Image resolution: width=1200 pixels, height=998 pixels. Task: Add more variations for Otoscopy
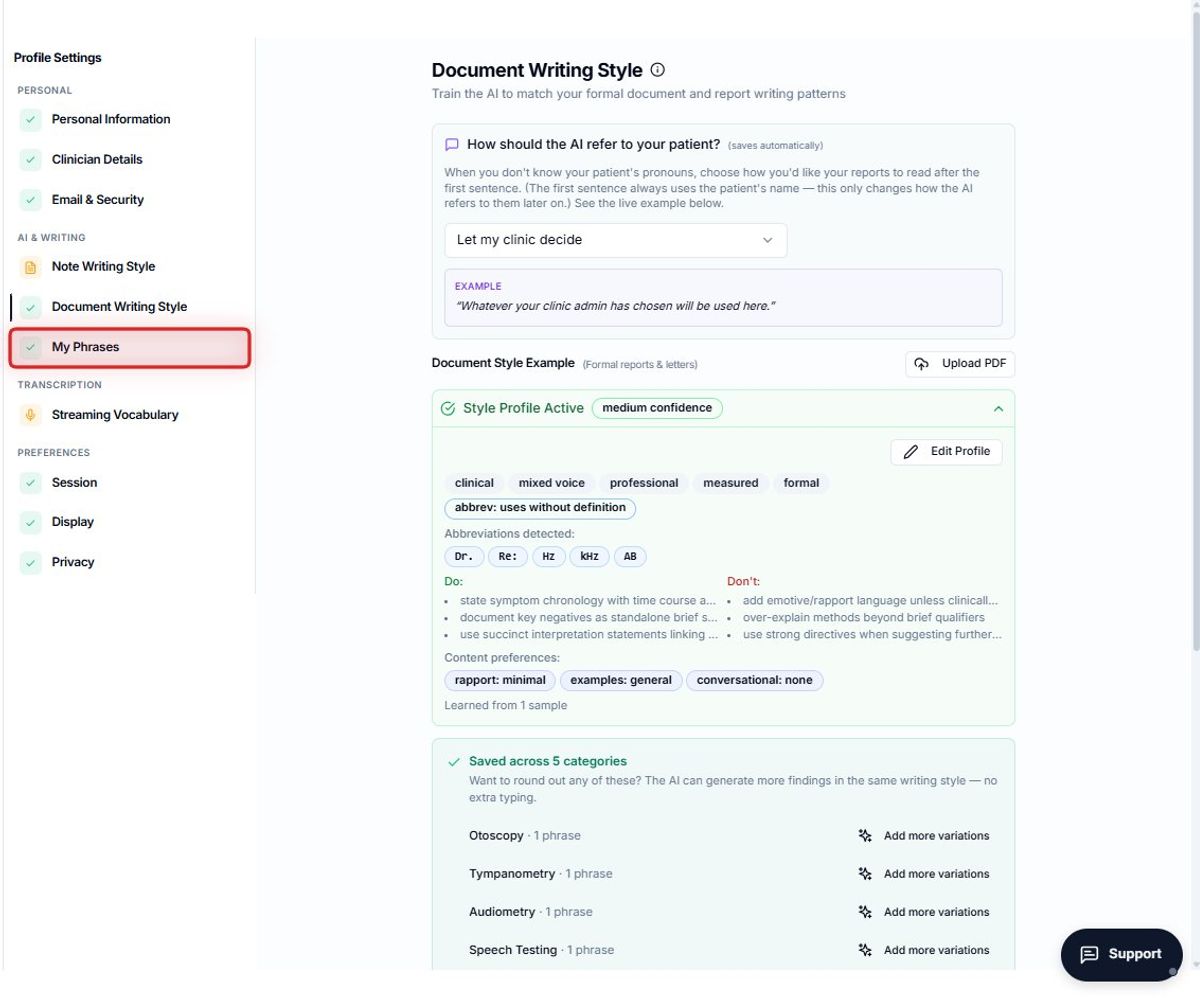(x=924, y=836)
